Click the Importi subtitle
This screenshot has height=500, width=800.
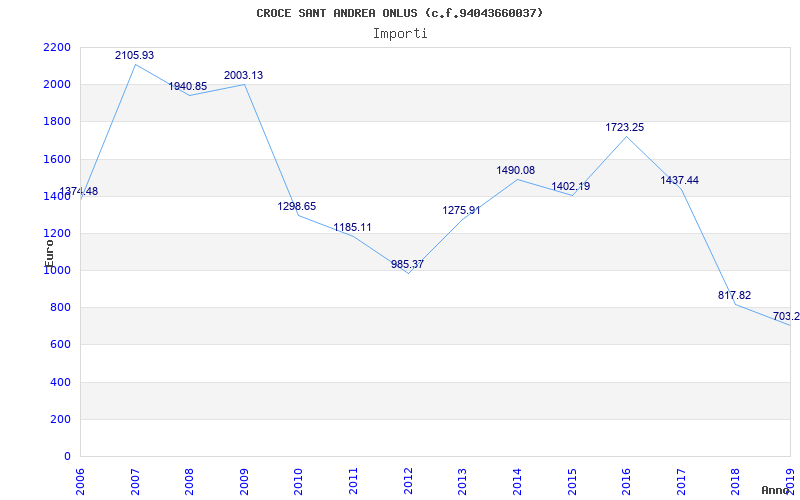400,34
